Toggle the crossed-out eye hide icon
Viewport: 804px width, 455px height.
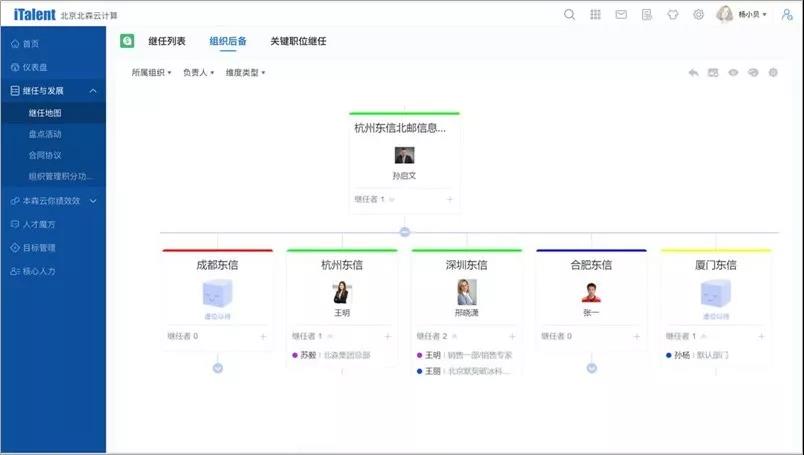tap(753, 73)
